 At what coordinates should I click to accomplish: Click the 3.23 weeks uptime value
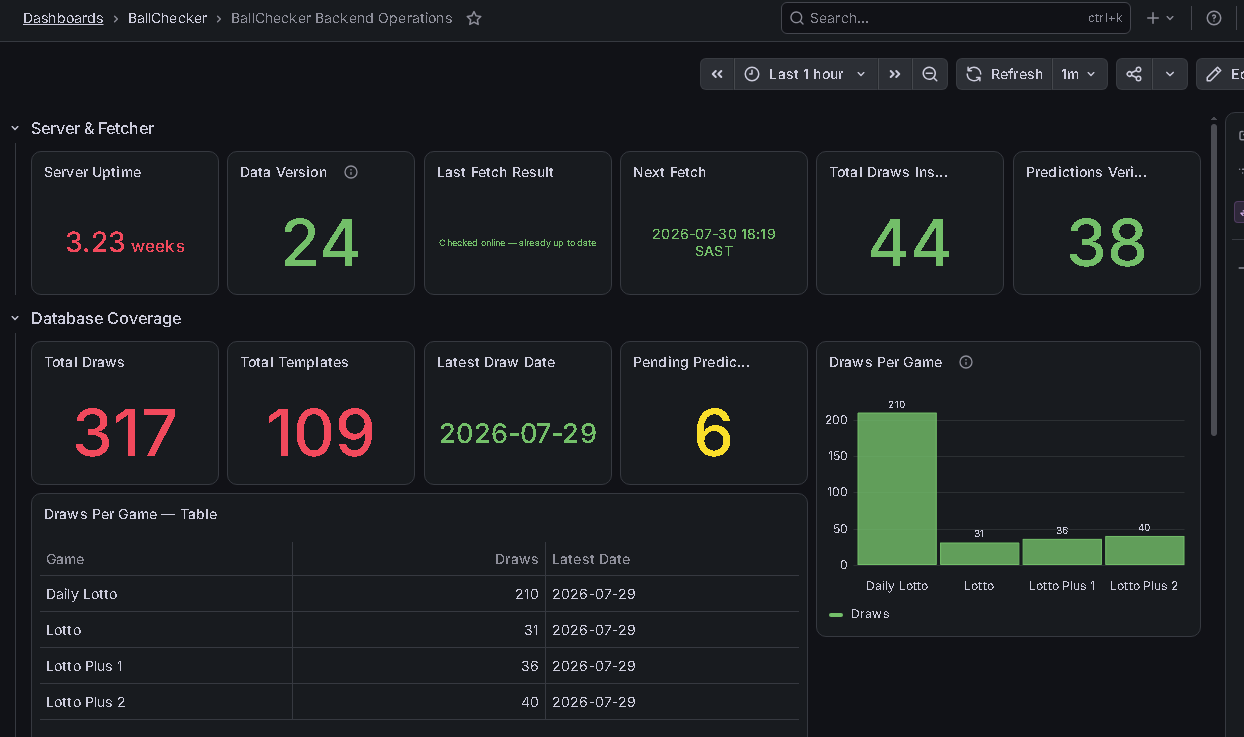(x=125, y=242)
